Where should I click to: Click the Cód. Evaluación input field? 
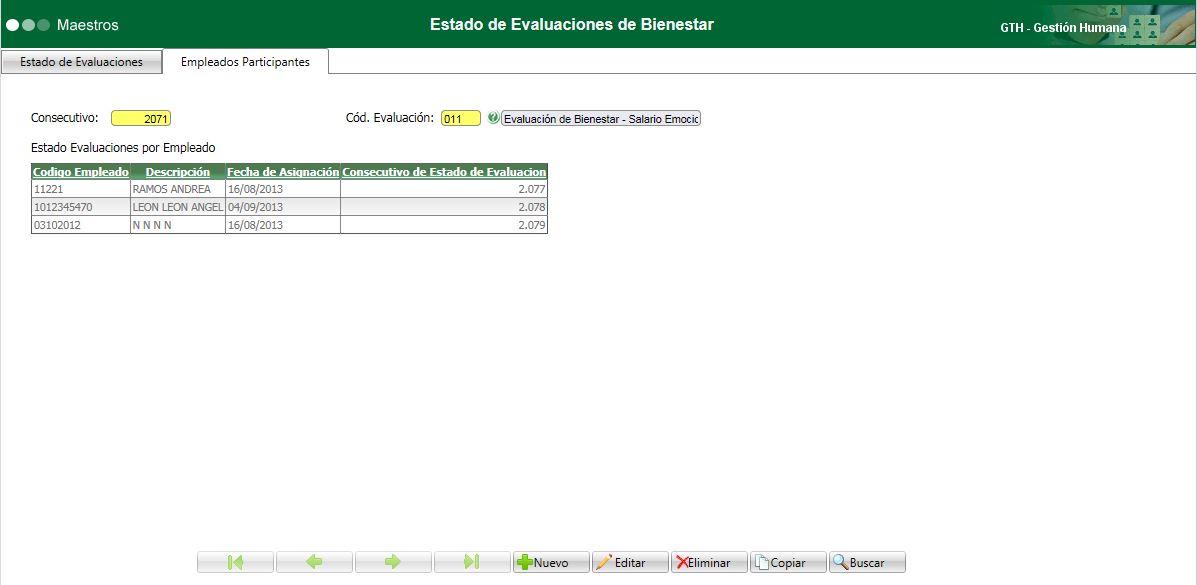[459, 117]
